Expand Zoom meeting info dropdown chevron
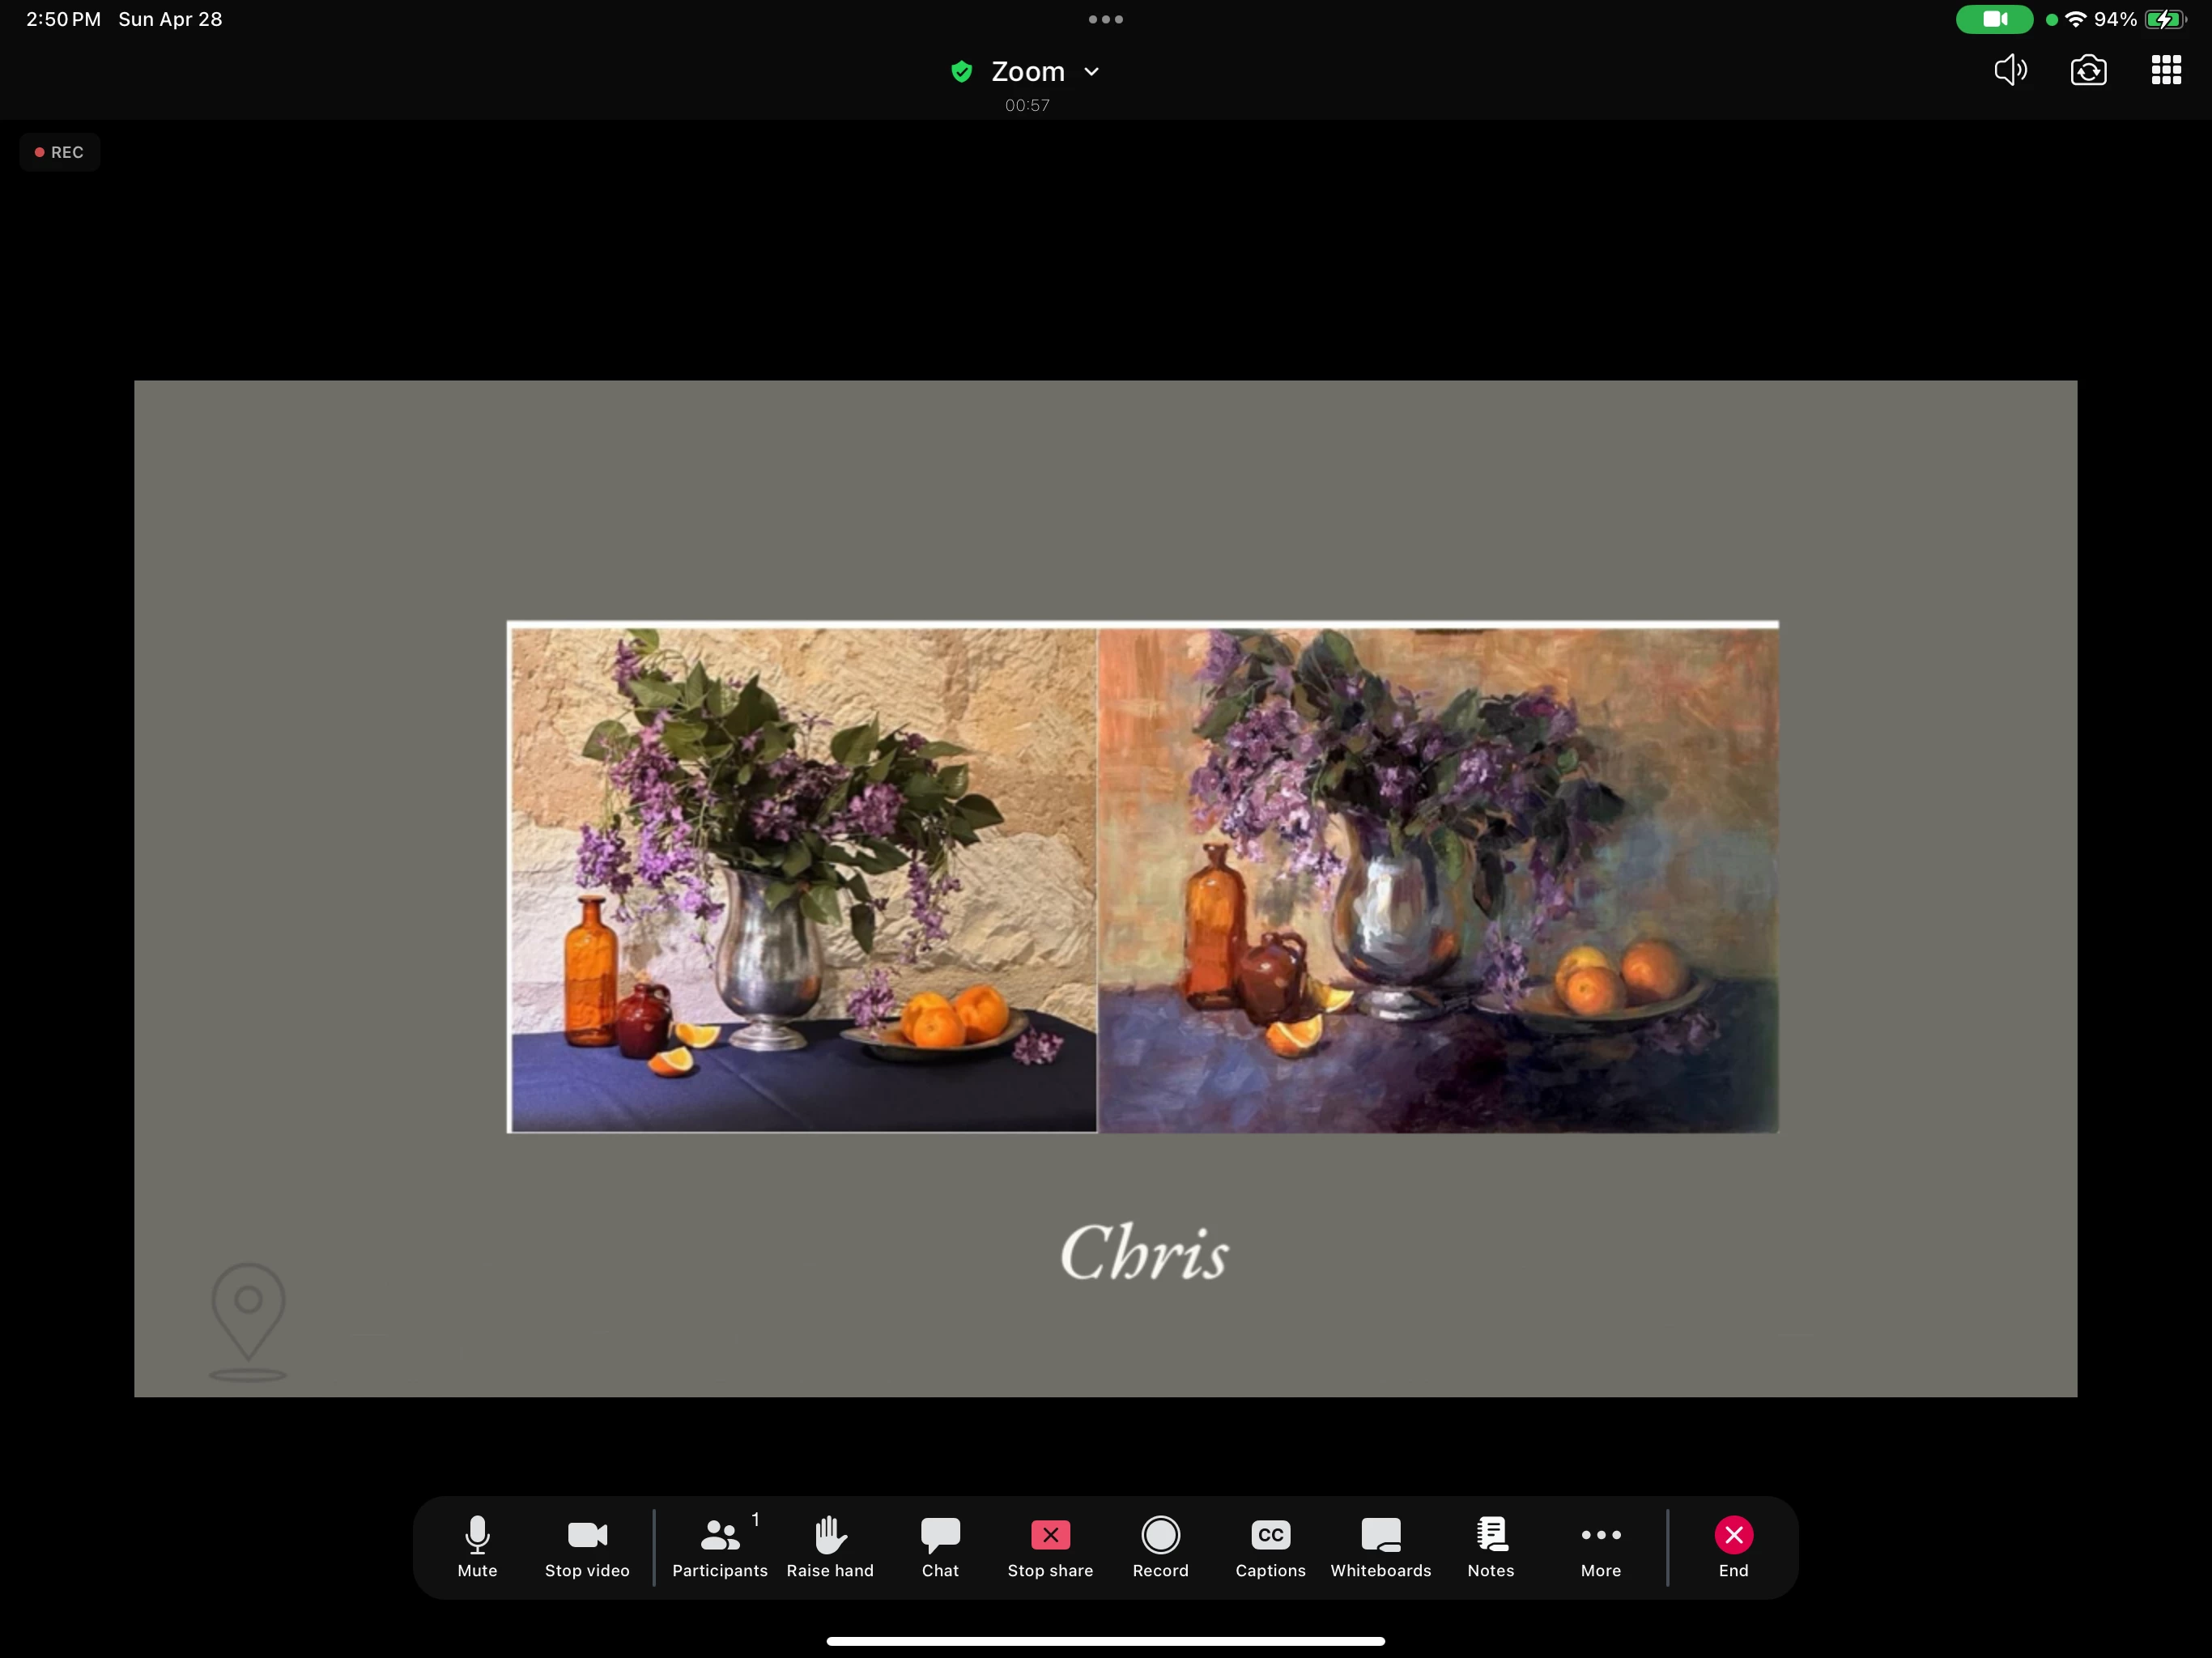 coord(1091,72)
